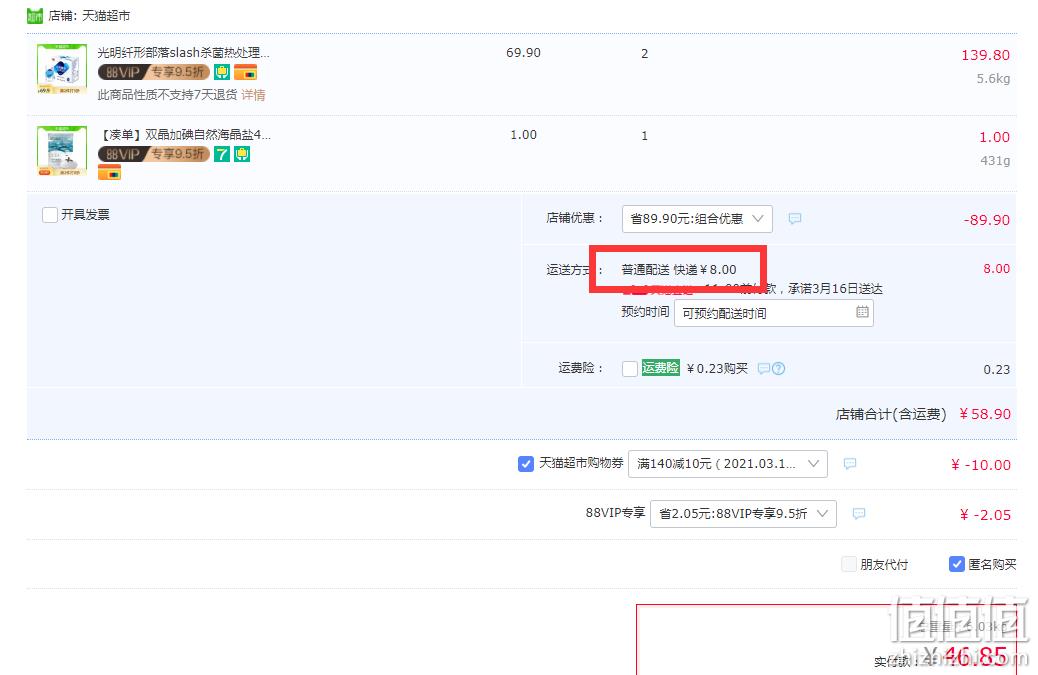Screen dimensions: 1038x675
Task: Click the 88VIP badge on sea salt item
Action: 154,154
